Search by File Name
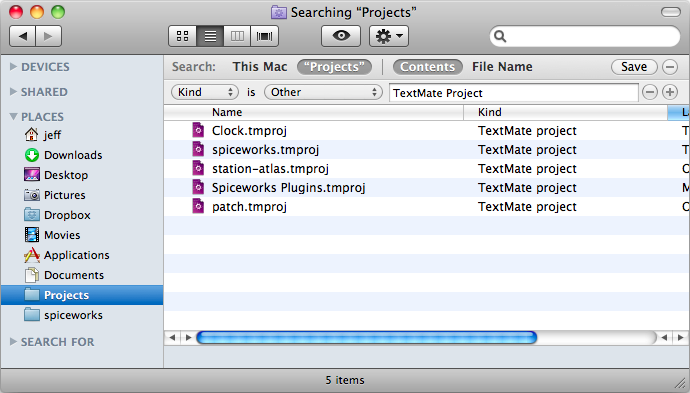Image resolution: width=690 pixels, height=393 pixels. (502, 67)
